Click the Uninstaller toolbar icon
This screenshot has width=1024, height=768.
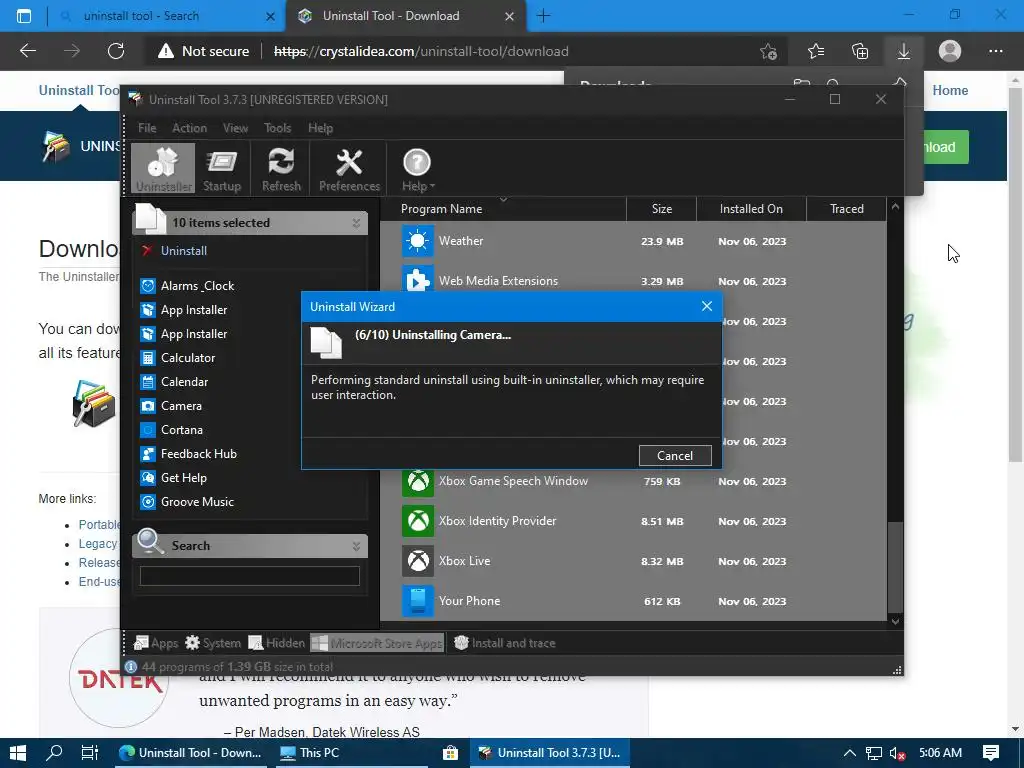tap(163, 168)
